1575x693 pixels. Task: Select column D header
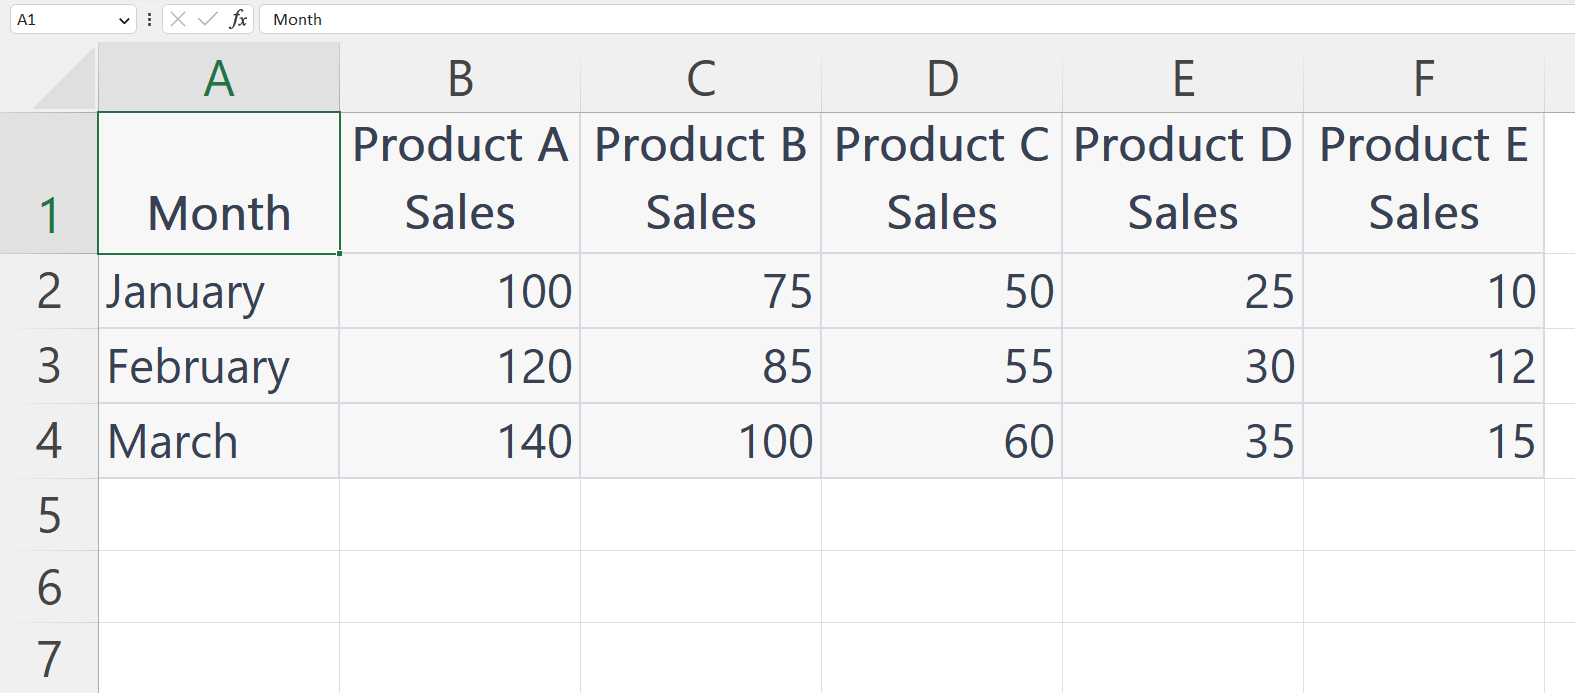[941, 77]
